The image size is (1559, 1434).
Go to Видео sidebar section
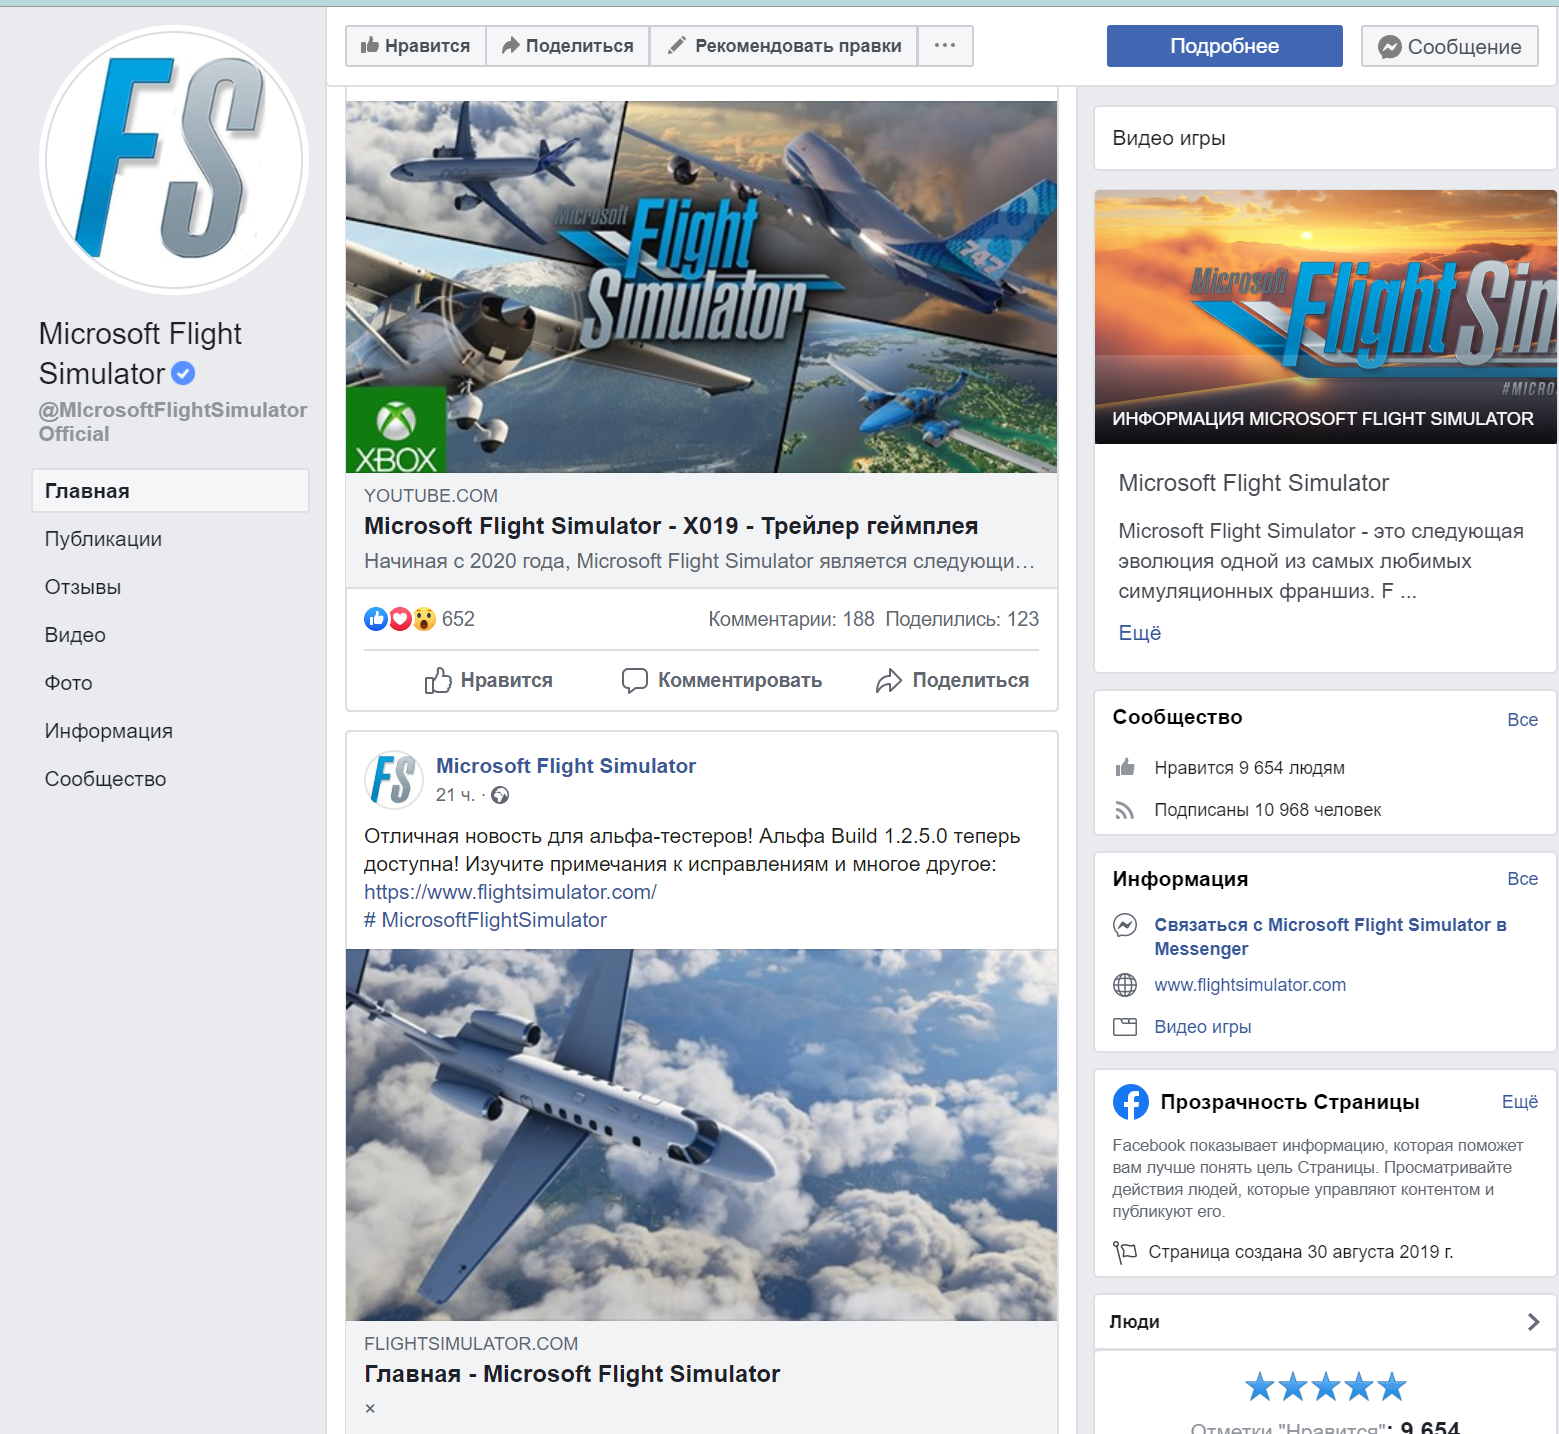75,635
